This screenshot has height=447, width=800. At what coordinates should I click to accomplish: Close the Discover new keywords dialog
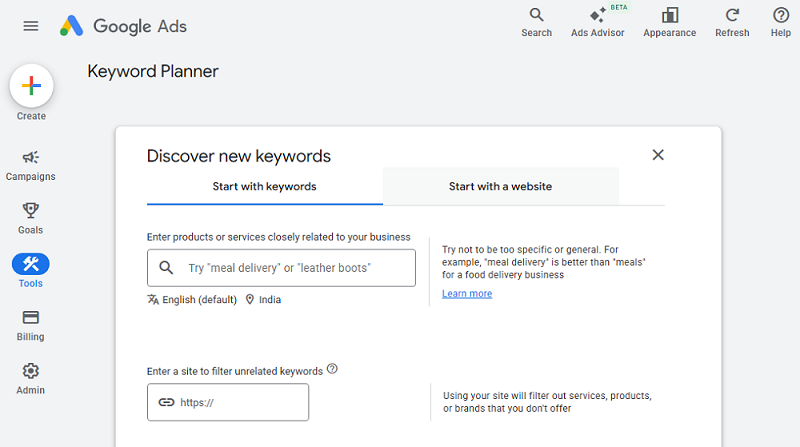tap(658, 155)
